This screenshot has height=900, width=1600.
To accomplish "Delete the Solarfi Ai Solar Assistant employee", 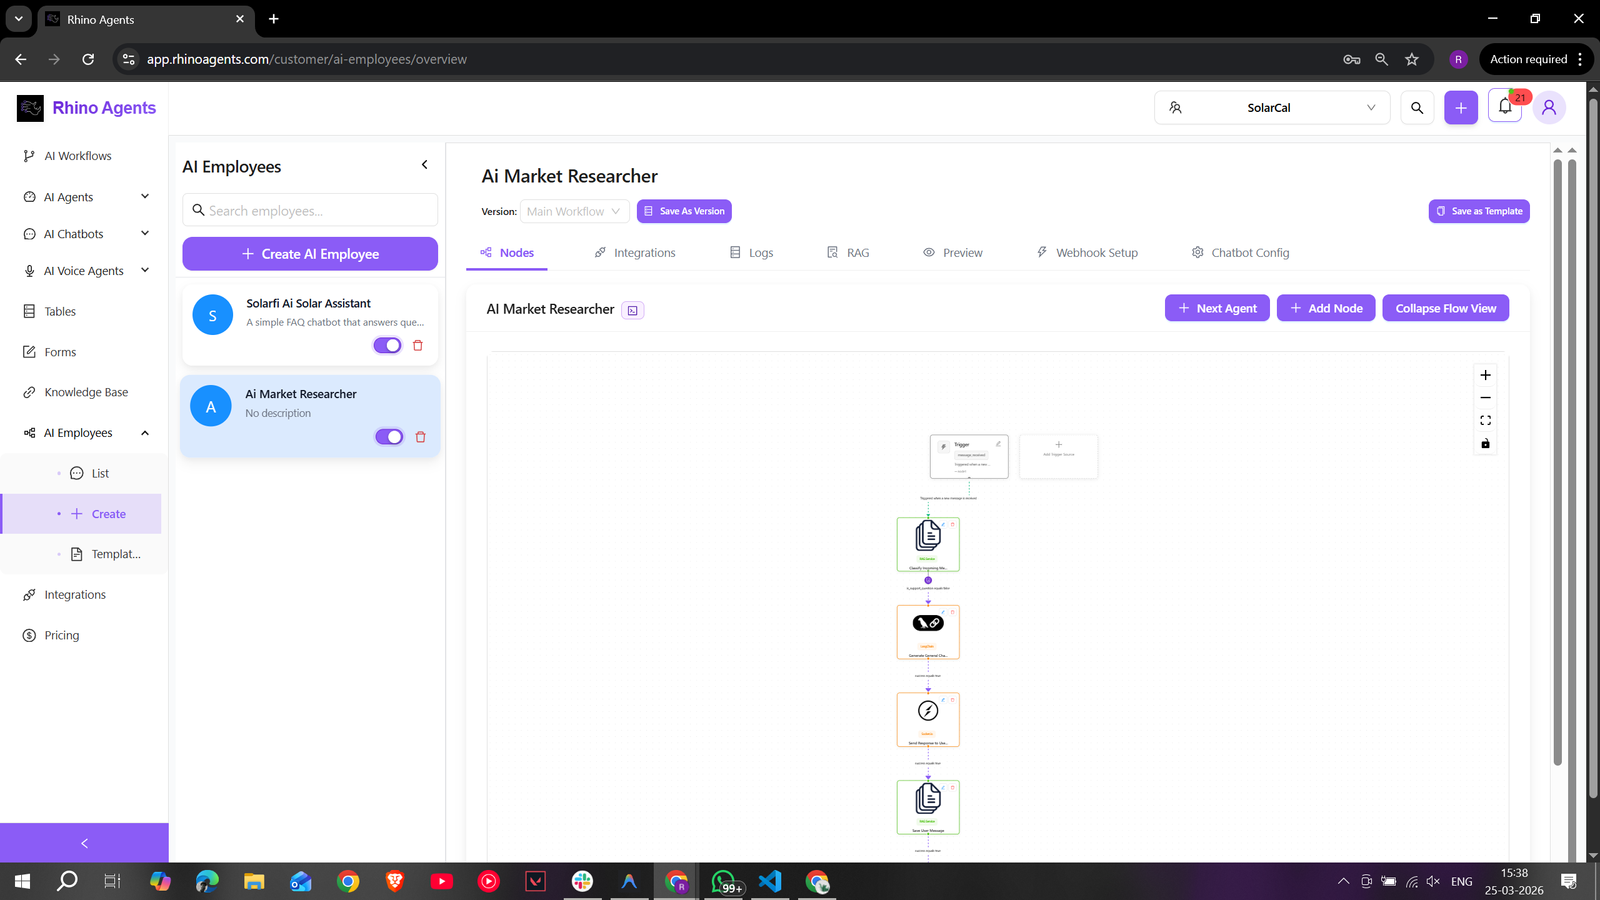I will tap(418, 345).
